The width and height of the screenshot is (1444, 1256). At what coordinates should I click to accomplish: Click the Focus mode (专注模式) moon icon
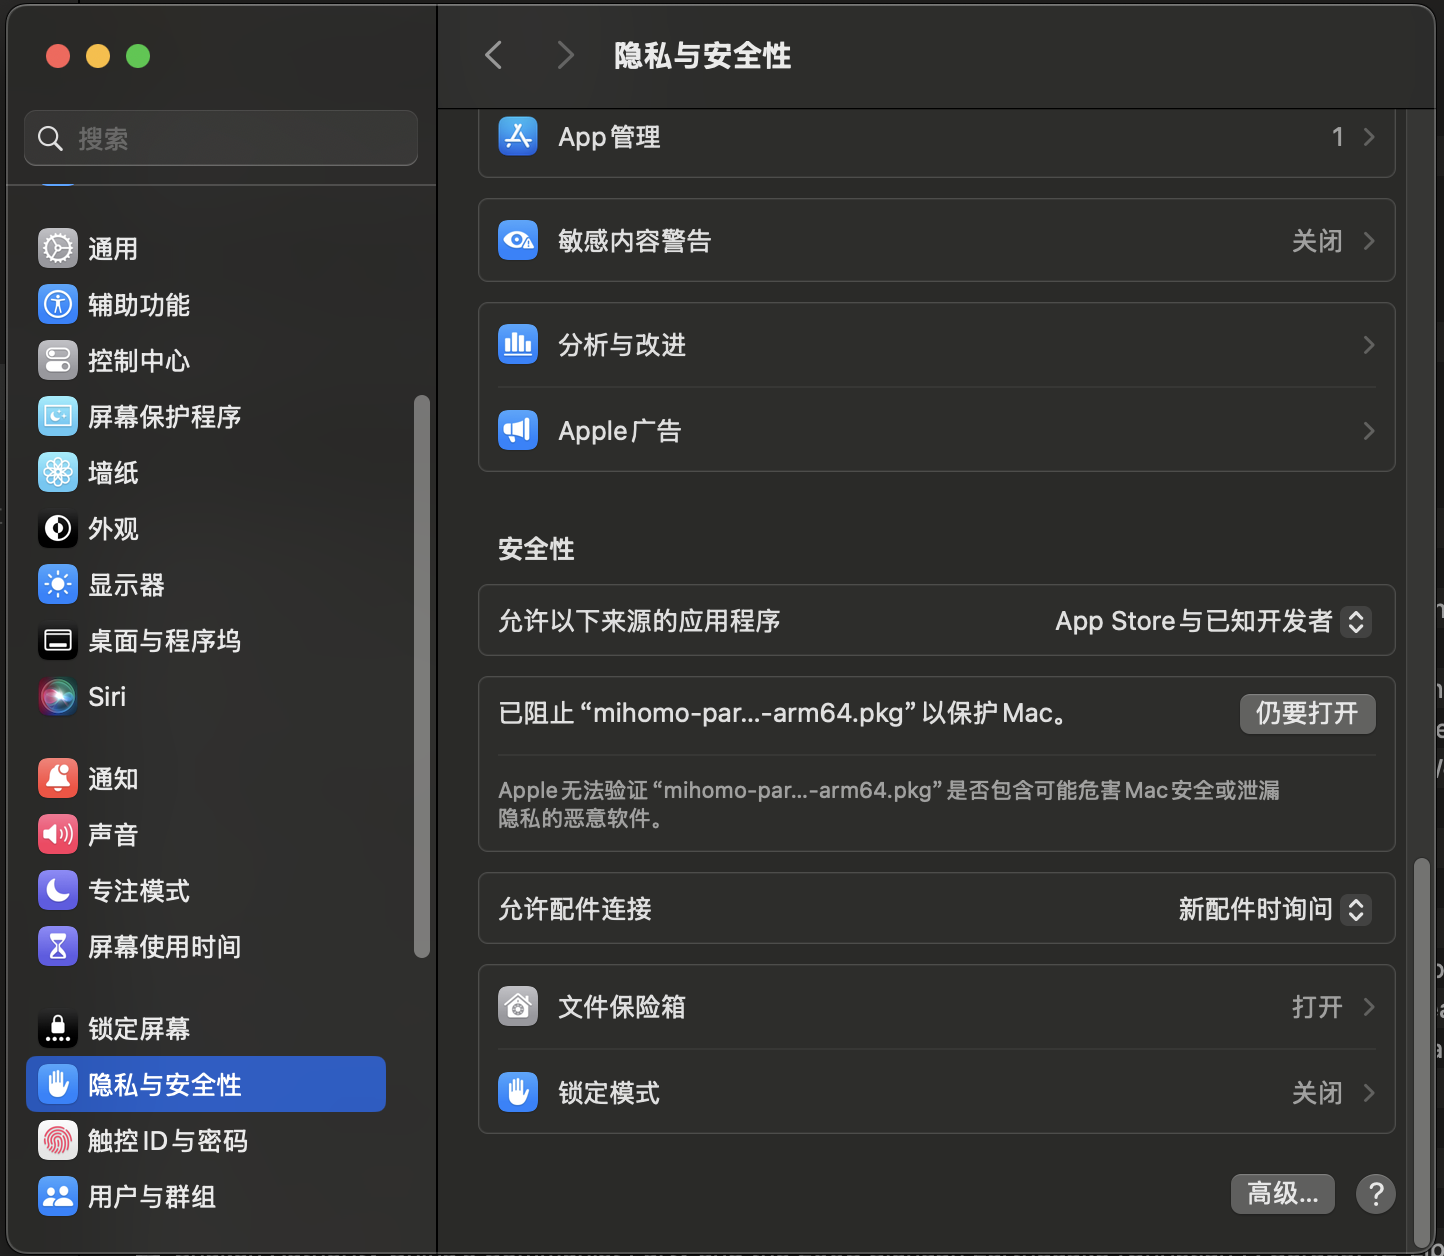pyautogui.click(x=58, y=891)
